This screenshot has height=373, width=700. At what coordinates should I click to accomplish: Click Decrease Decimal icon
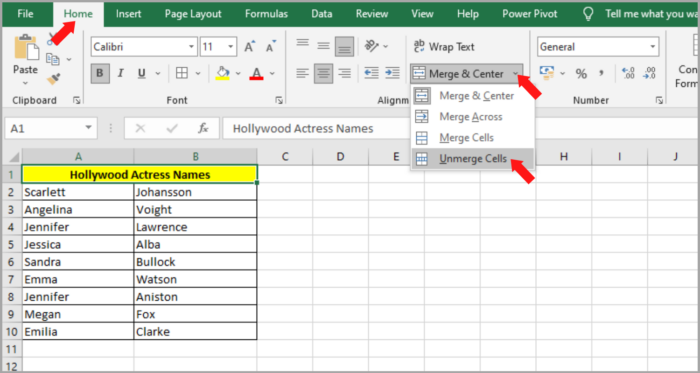650,73
